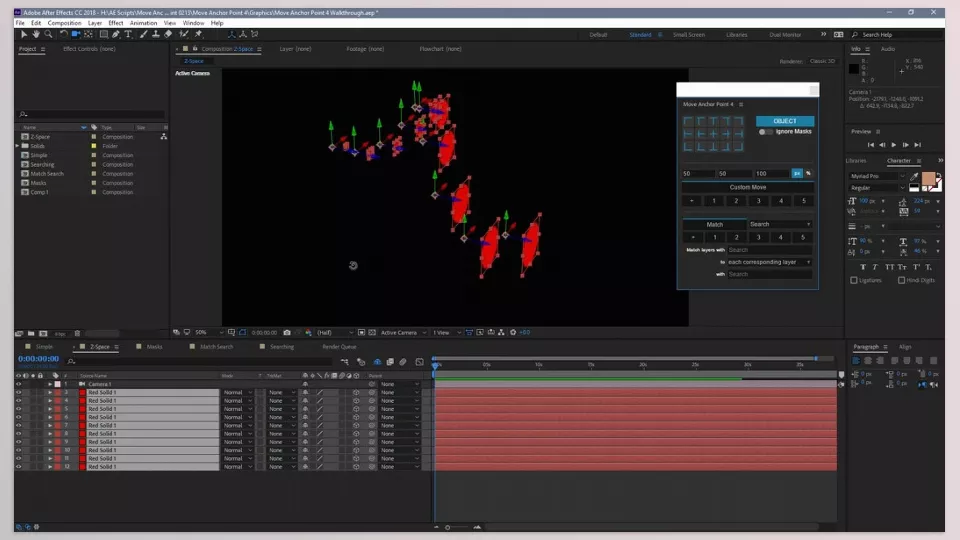Click the timeline current time 0:00:00:00
The image size is (960, 540).
coord(39,359)
